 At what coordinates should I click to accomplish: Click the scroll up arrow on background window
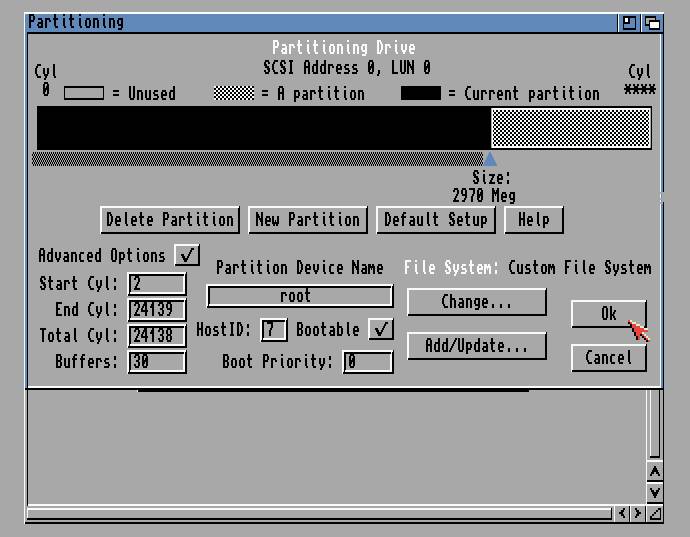pyautogui.click(x=654, y=471)
